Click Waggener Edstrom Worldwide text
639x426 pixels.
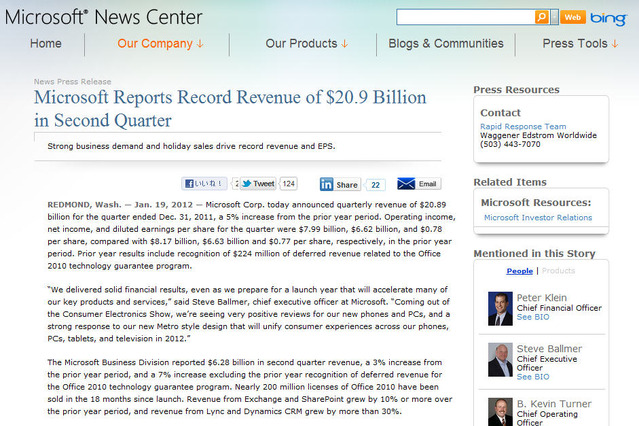(x=538, y=135)
